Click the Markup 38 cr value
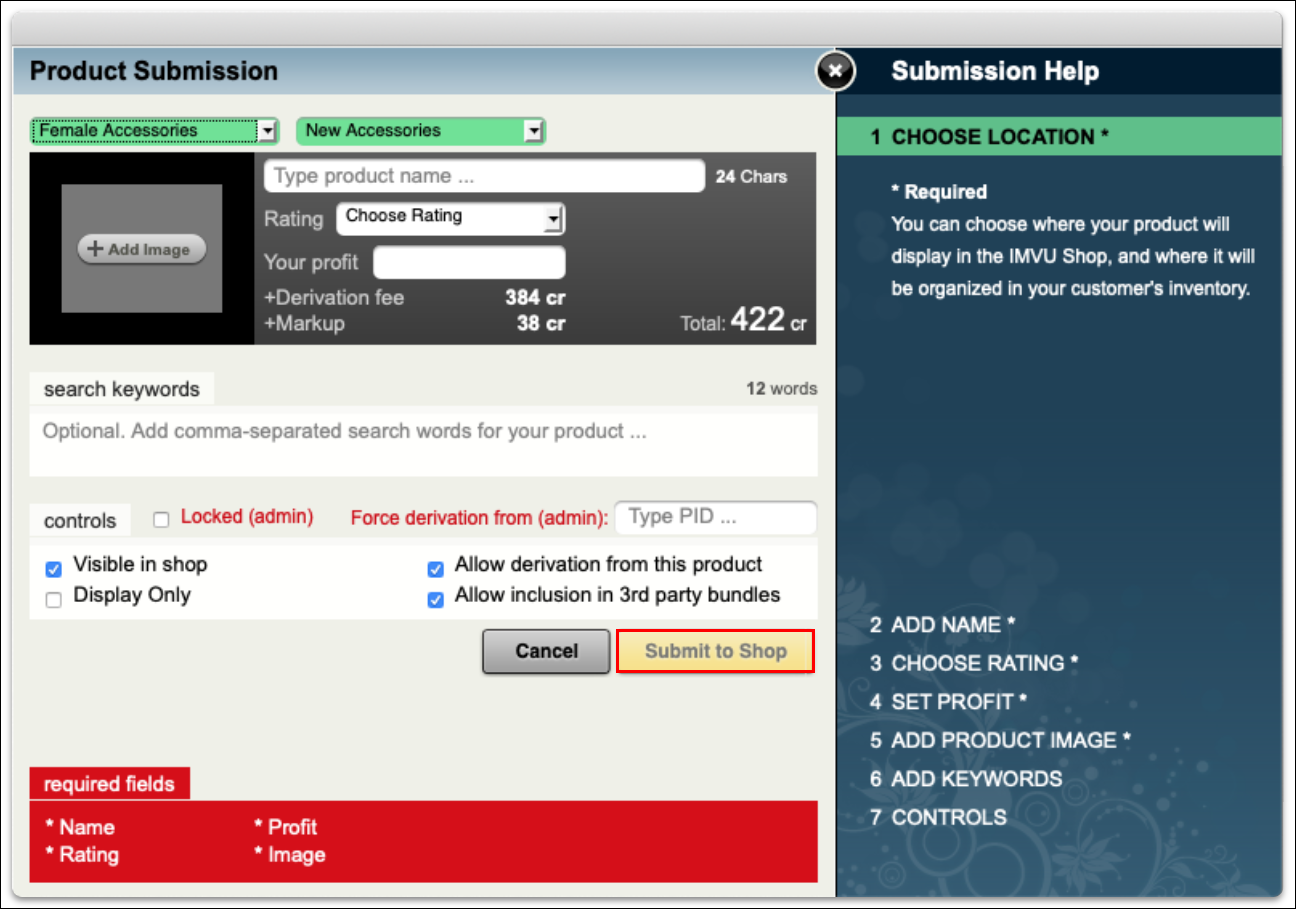 click(541, 324)
